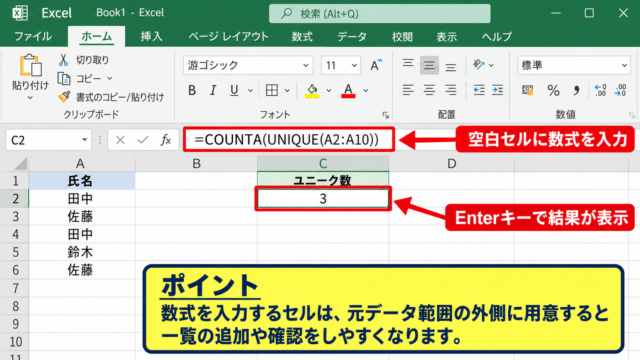Image resolution: width=640 pixels, height=360 pixels.
Task: Increase indent in the alignment group
Action: pos(498,90)
